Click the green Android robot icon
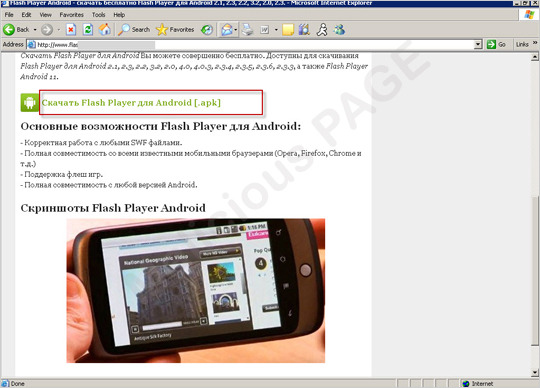 [x=30, y=103]
